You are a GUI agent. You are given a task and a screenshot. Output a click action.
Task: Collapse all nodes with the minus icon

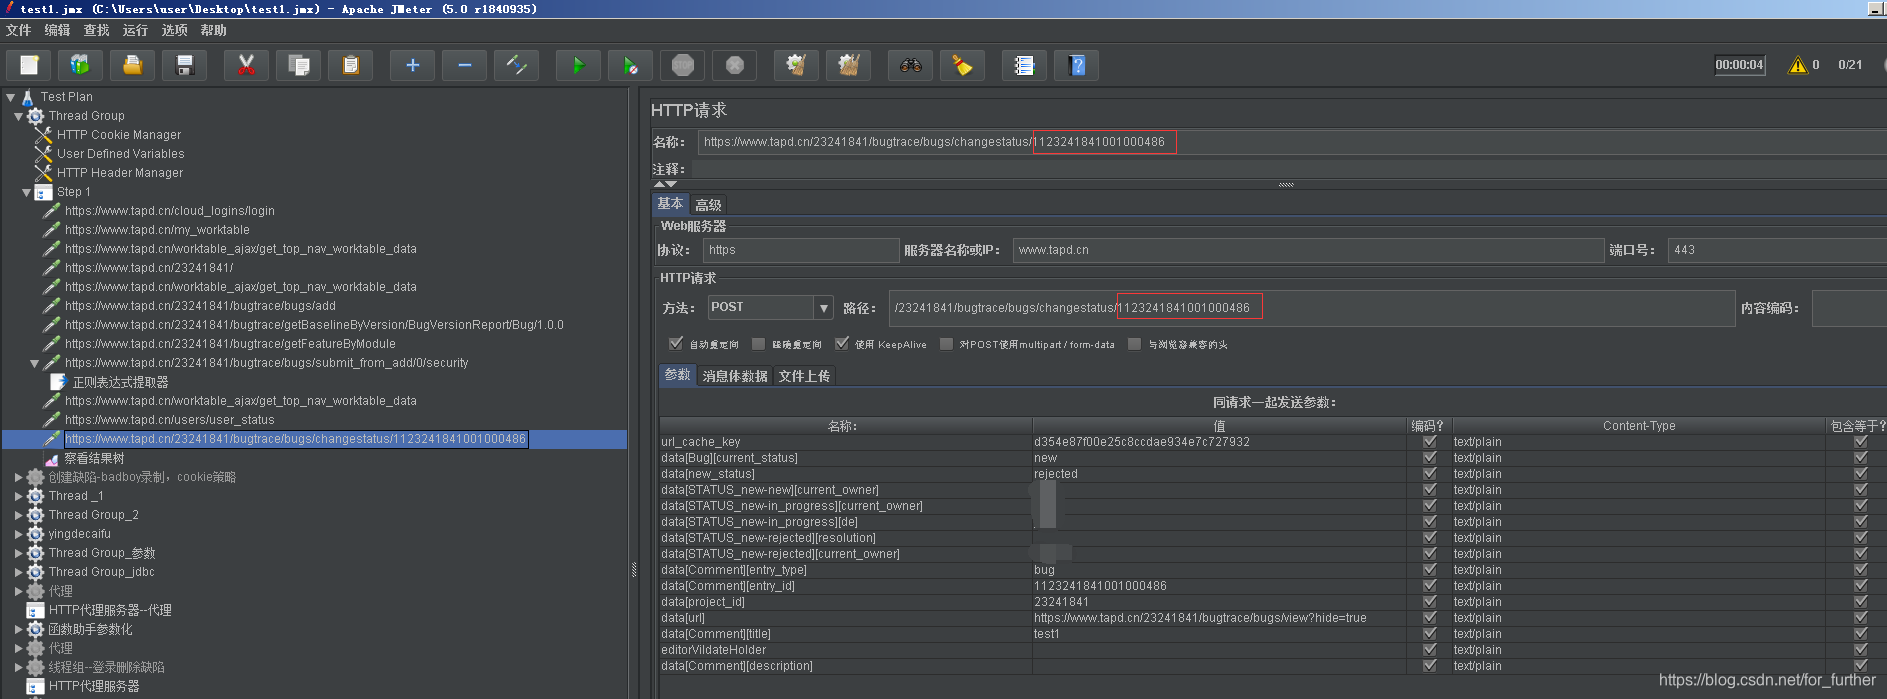[464, 66]
